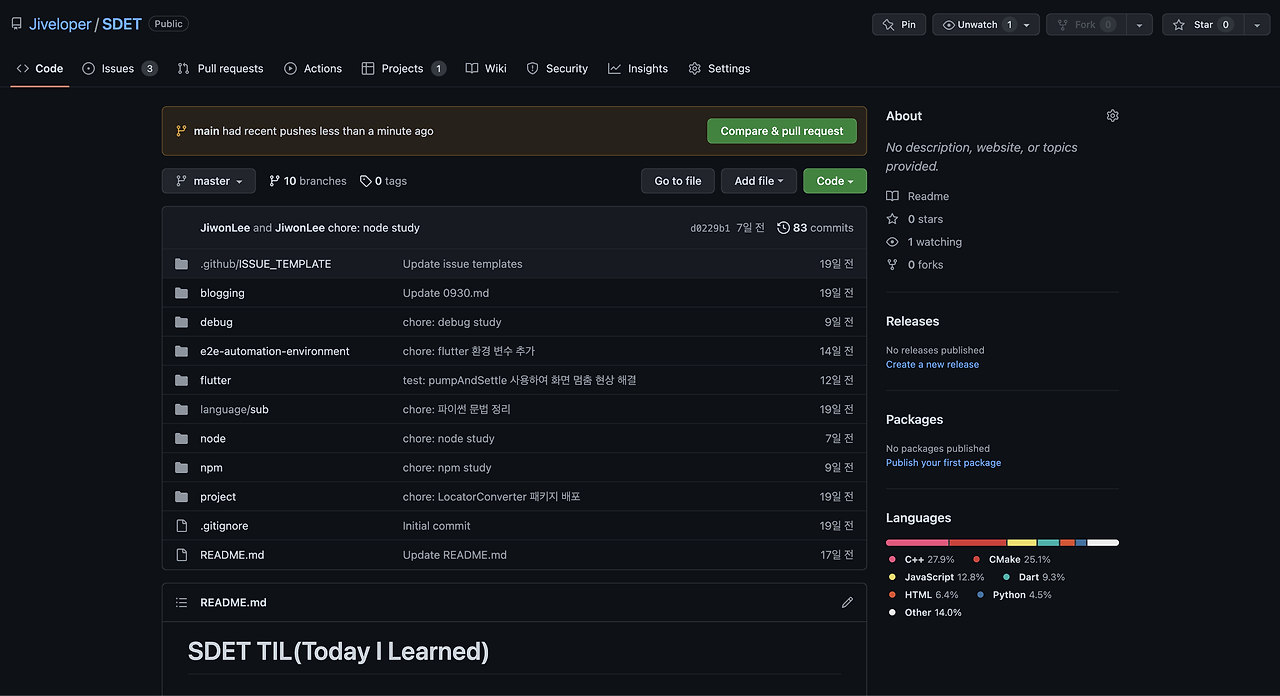Go to the Actions tab
The width and height of the screenshot is (1280, 696).
pos(313,68)
